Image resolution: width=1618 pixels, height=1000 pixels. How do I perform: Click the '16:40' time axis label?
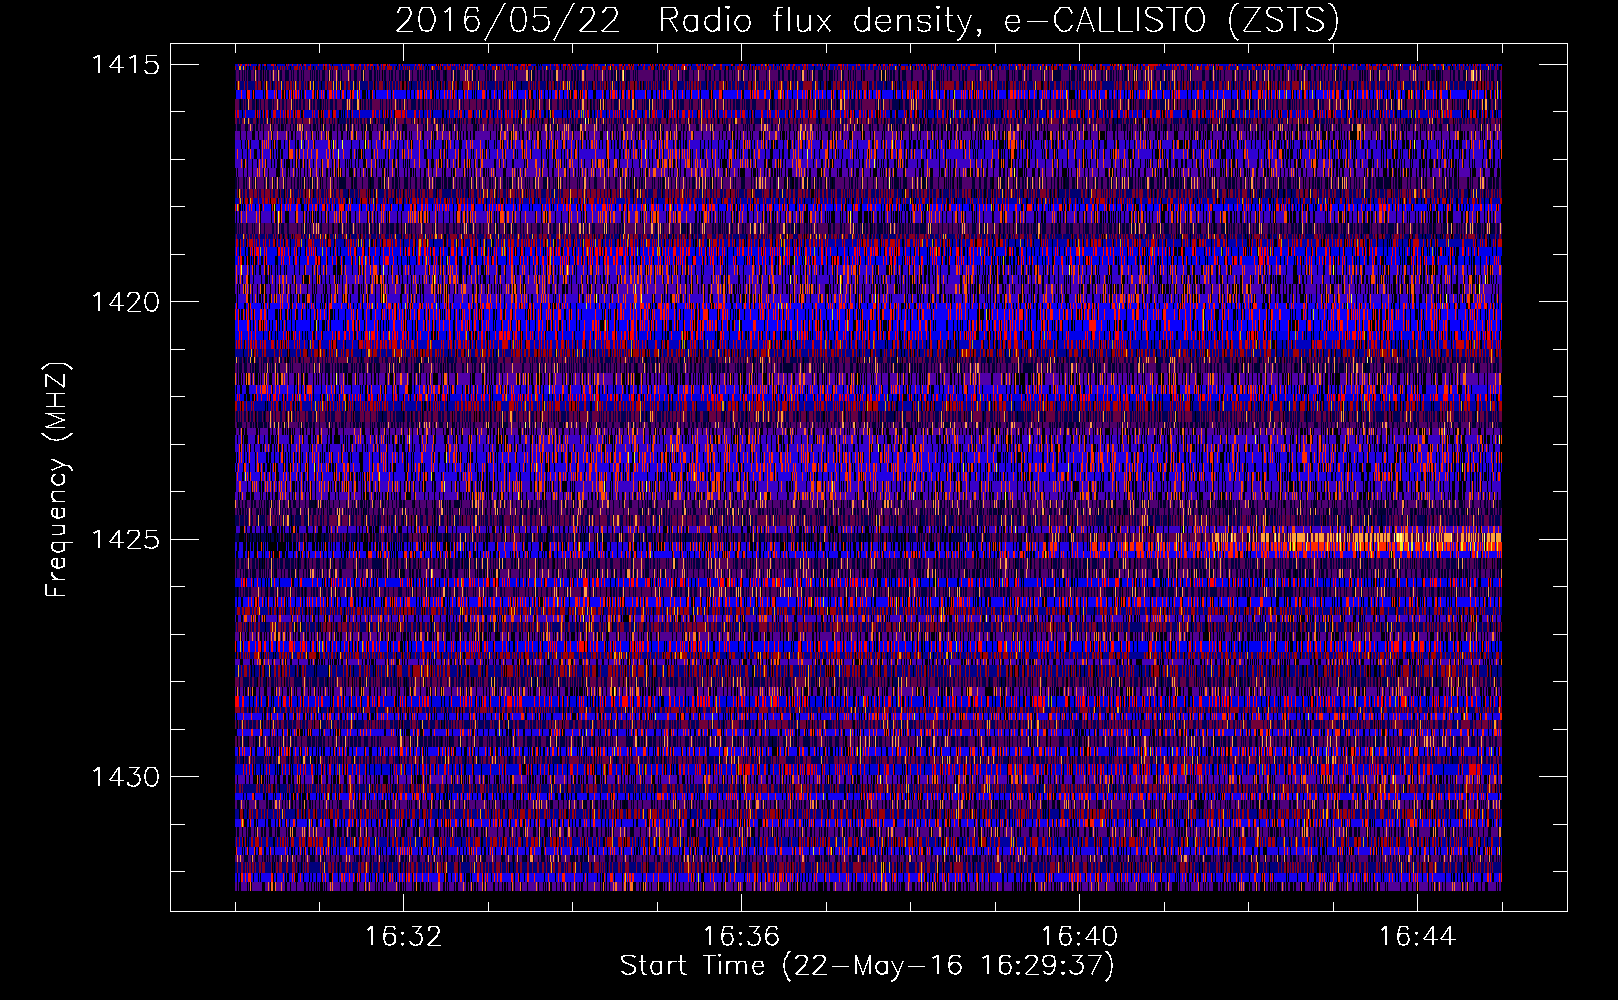point(1079,937)
